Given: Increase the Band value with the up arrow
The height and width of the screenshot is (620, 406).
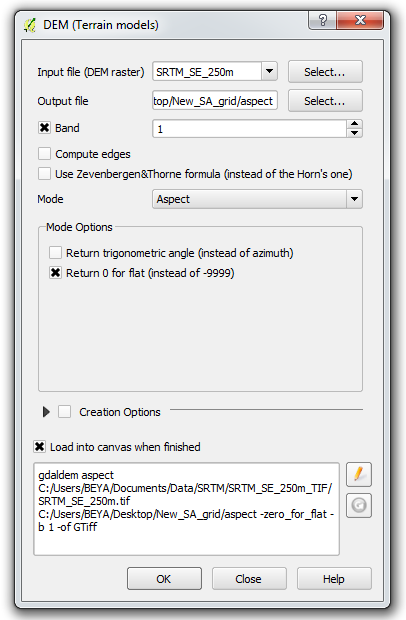Looking at the screenshot, I should (x=355, y=124).
